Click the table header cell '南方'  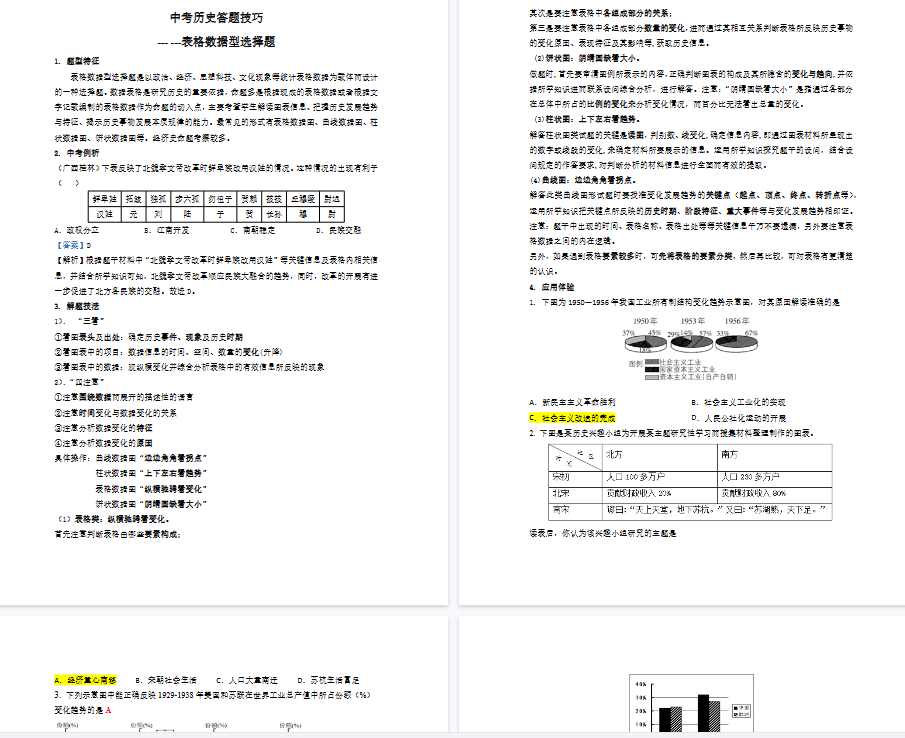[x=775, y=458]
